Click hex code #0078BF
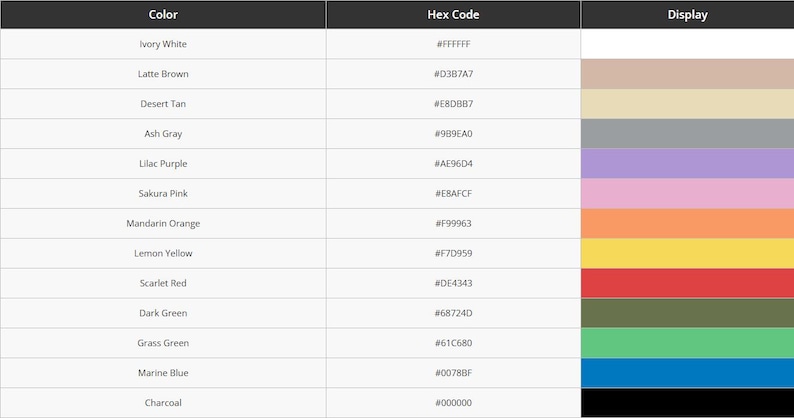Viewport: 794px width, 418px height. [453, 373]
